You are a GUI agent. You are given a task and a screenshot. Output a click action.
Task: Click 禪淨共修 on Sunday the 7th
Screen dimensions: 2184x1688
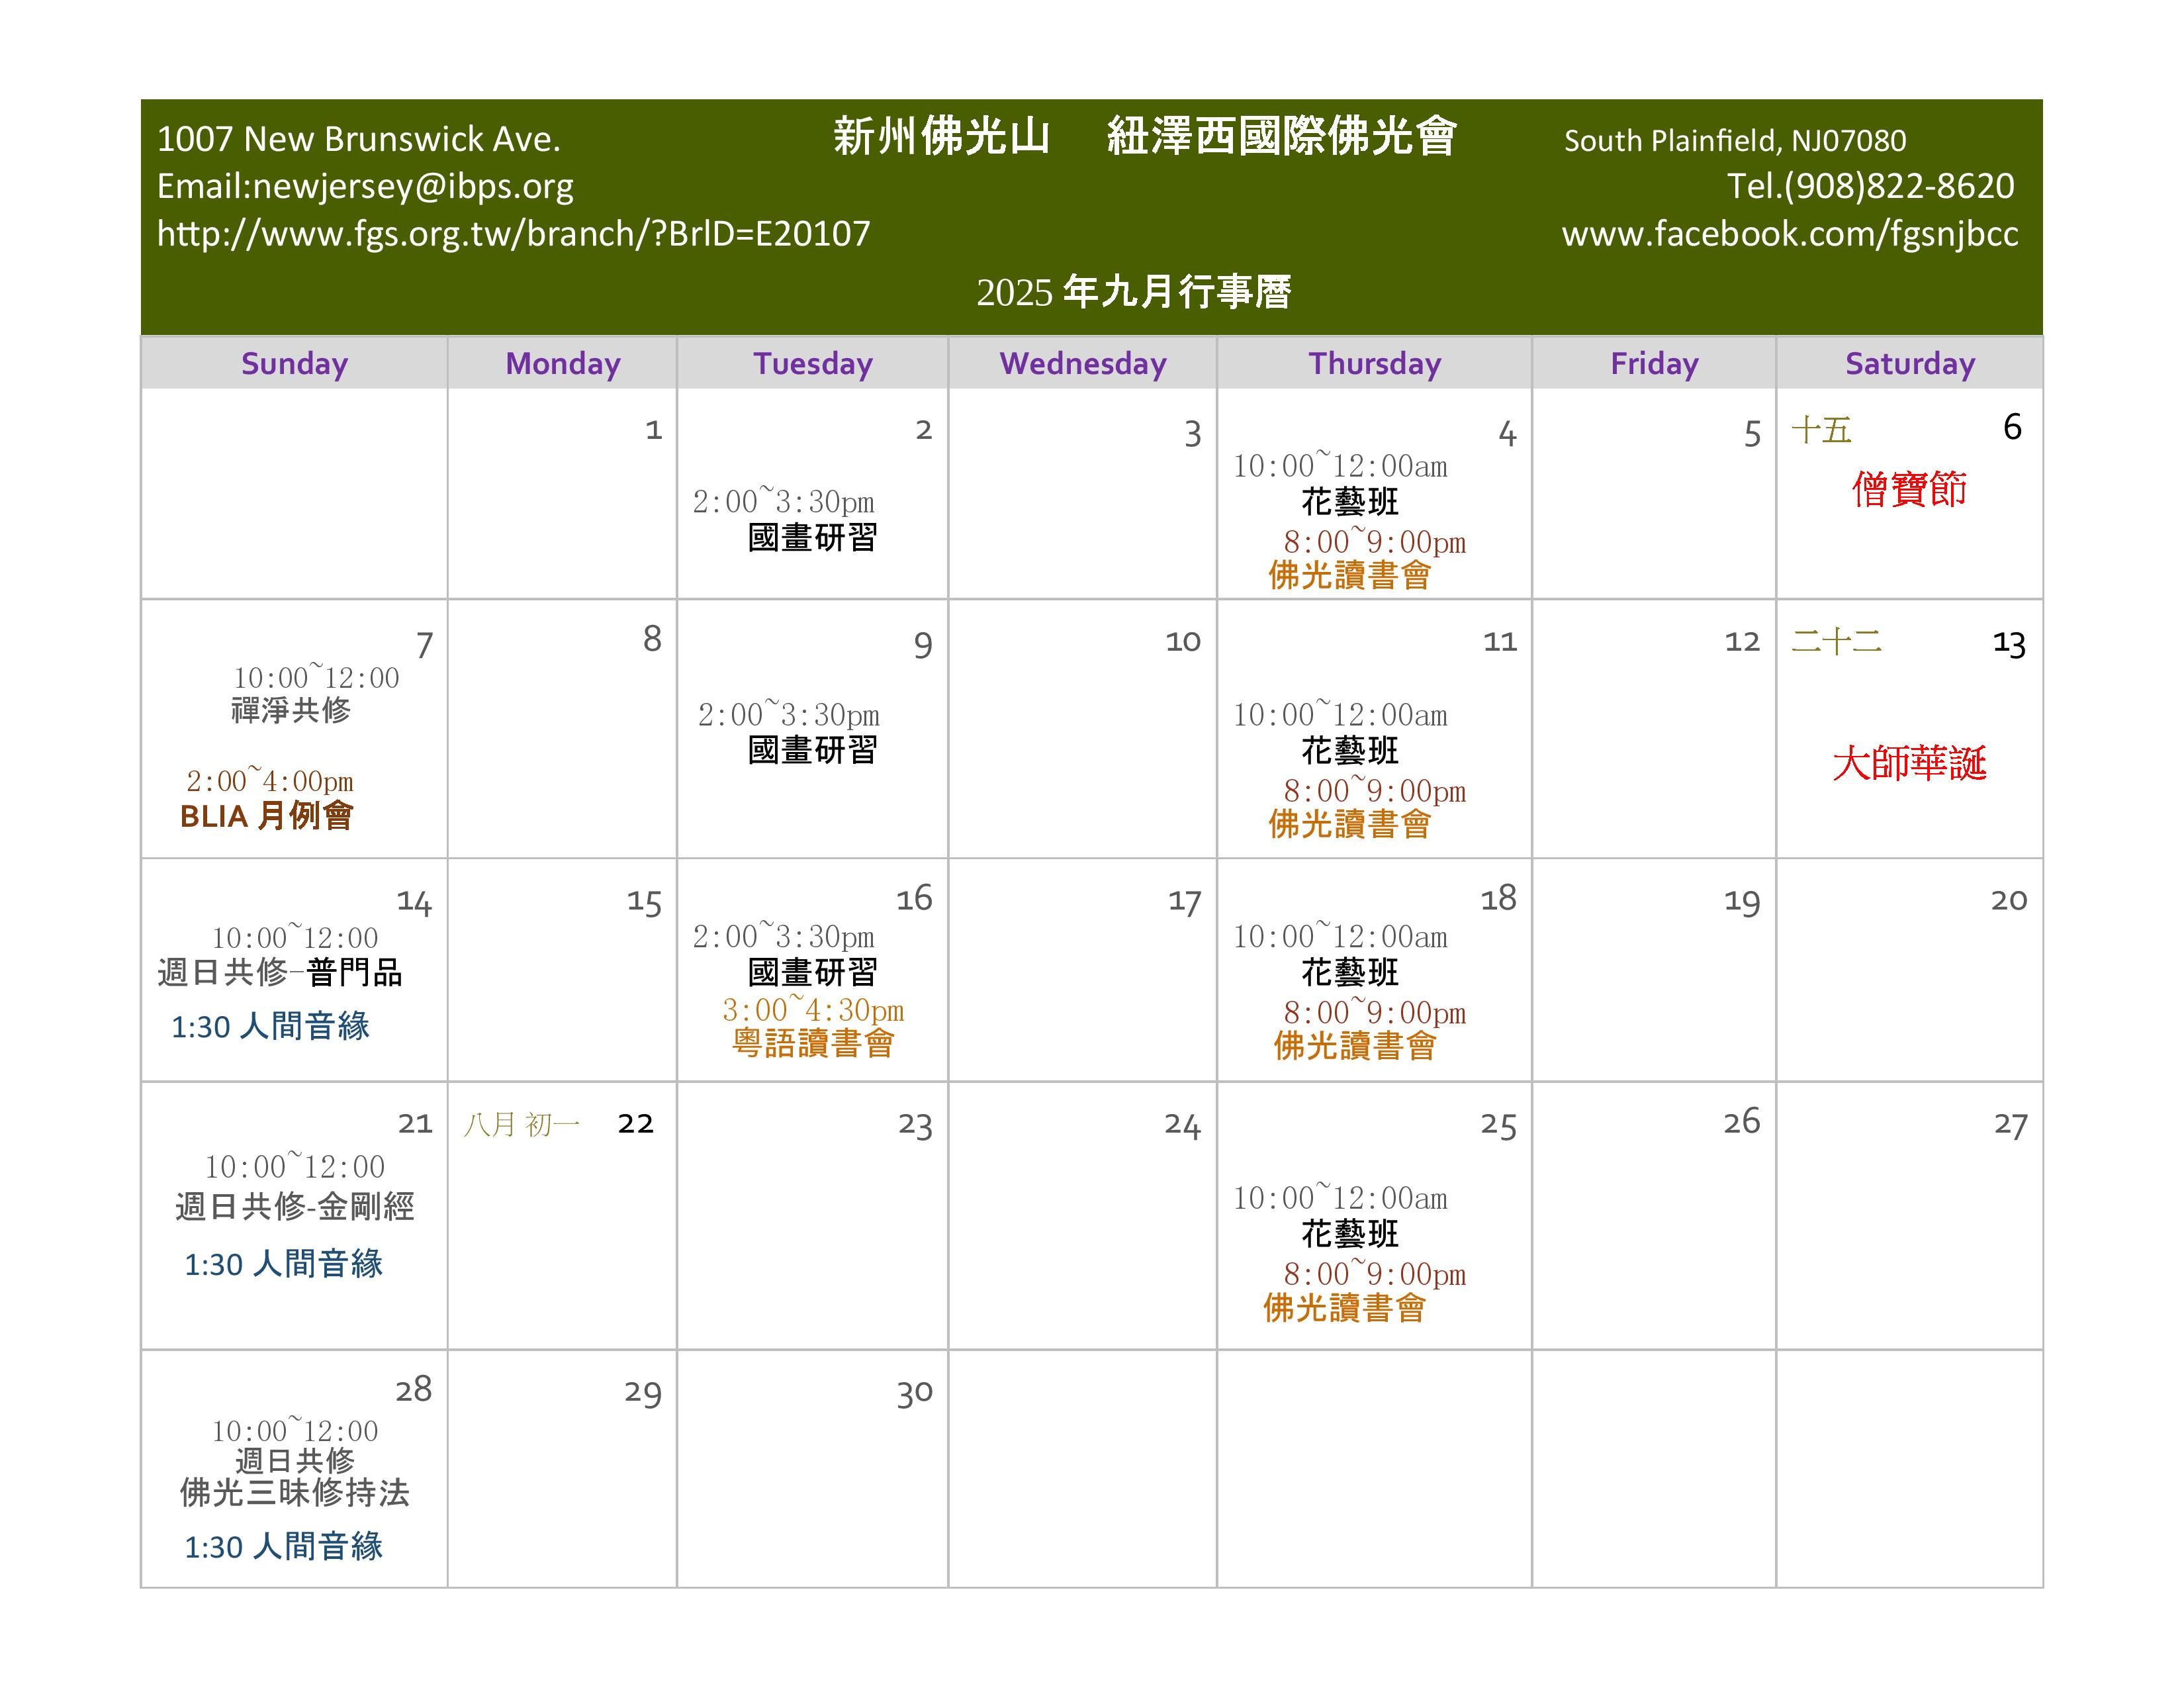point(290,711)
